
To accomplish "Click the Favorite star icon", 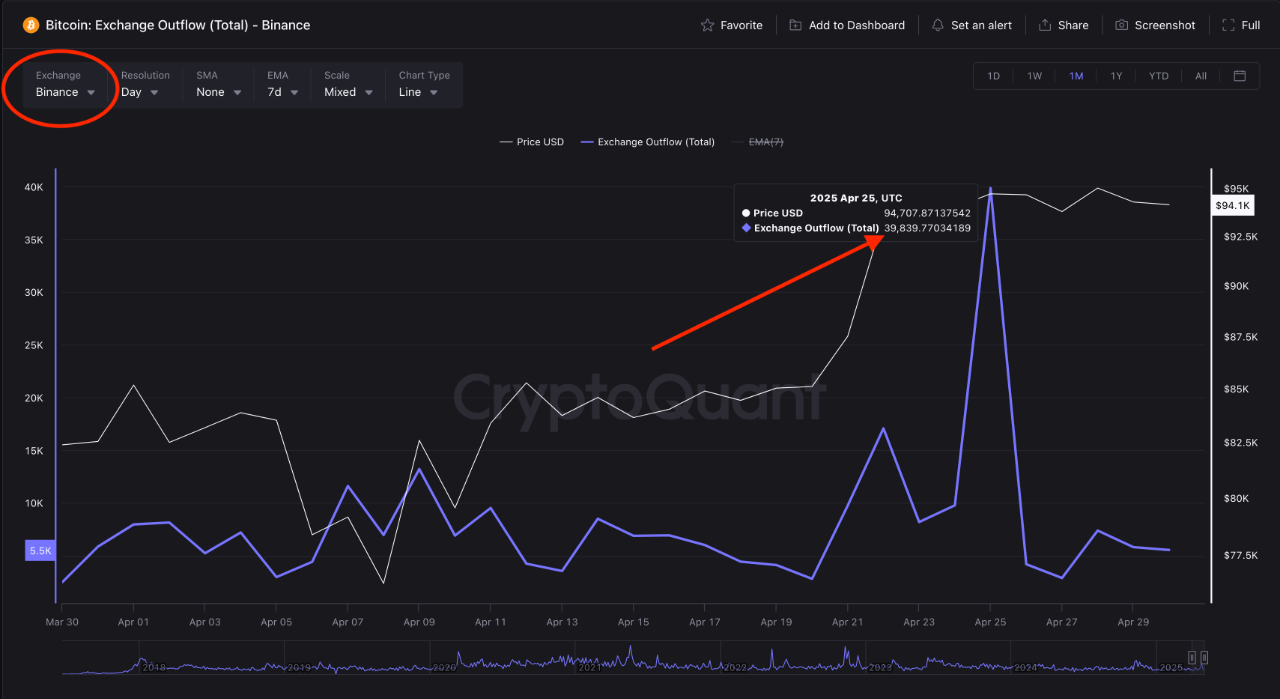I will pos(705,25).
